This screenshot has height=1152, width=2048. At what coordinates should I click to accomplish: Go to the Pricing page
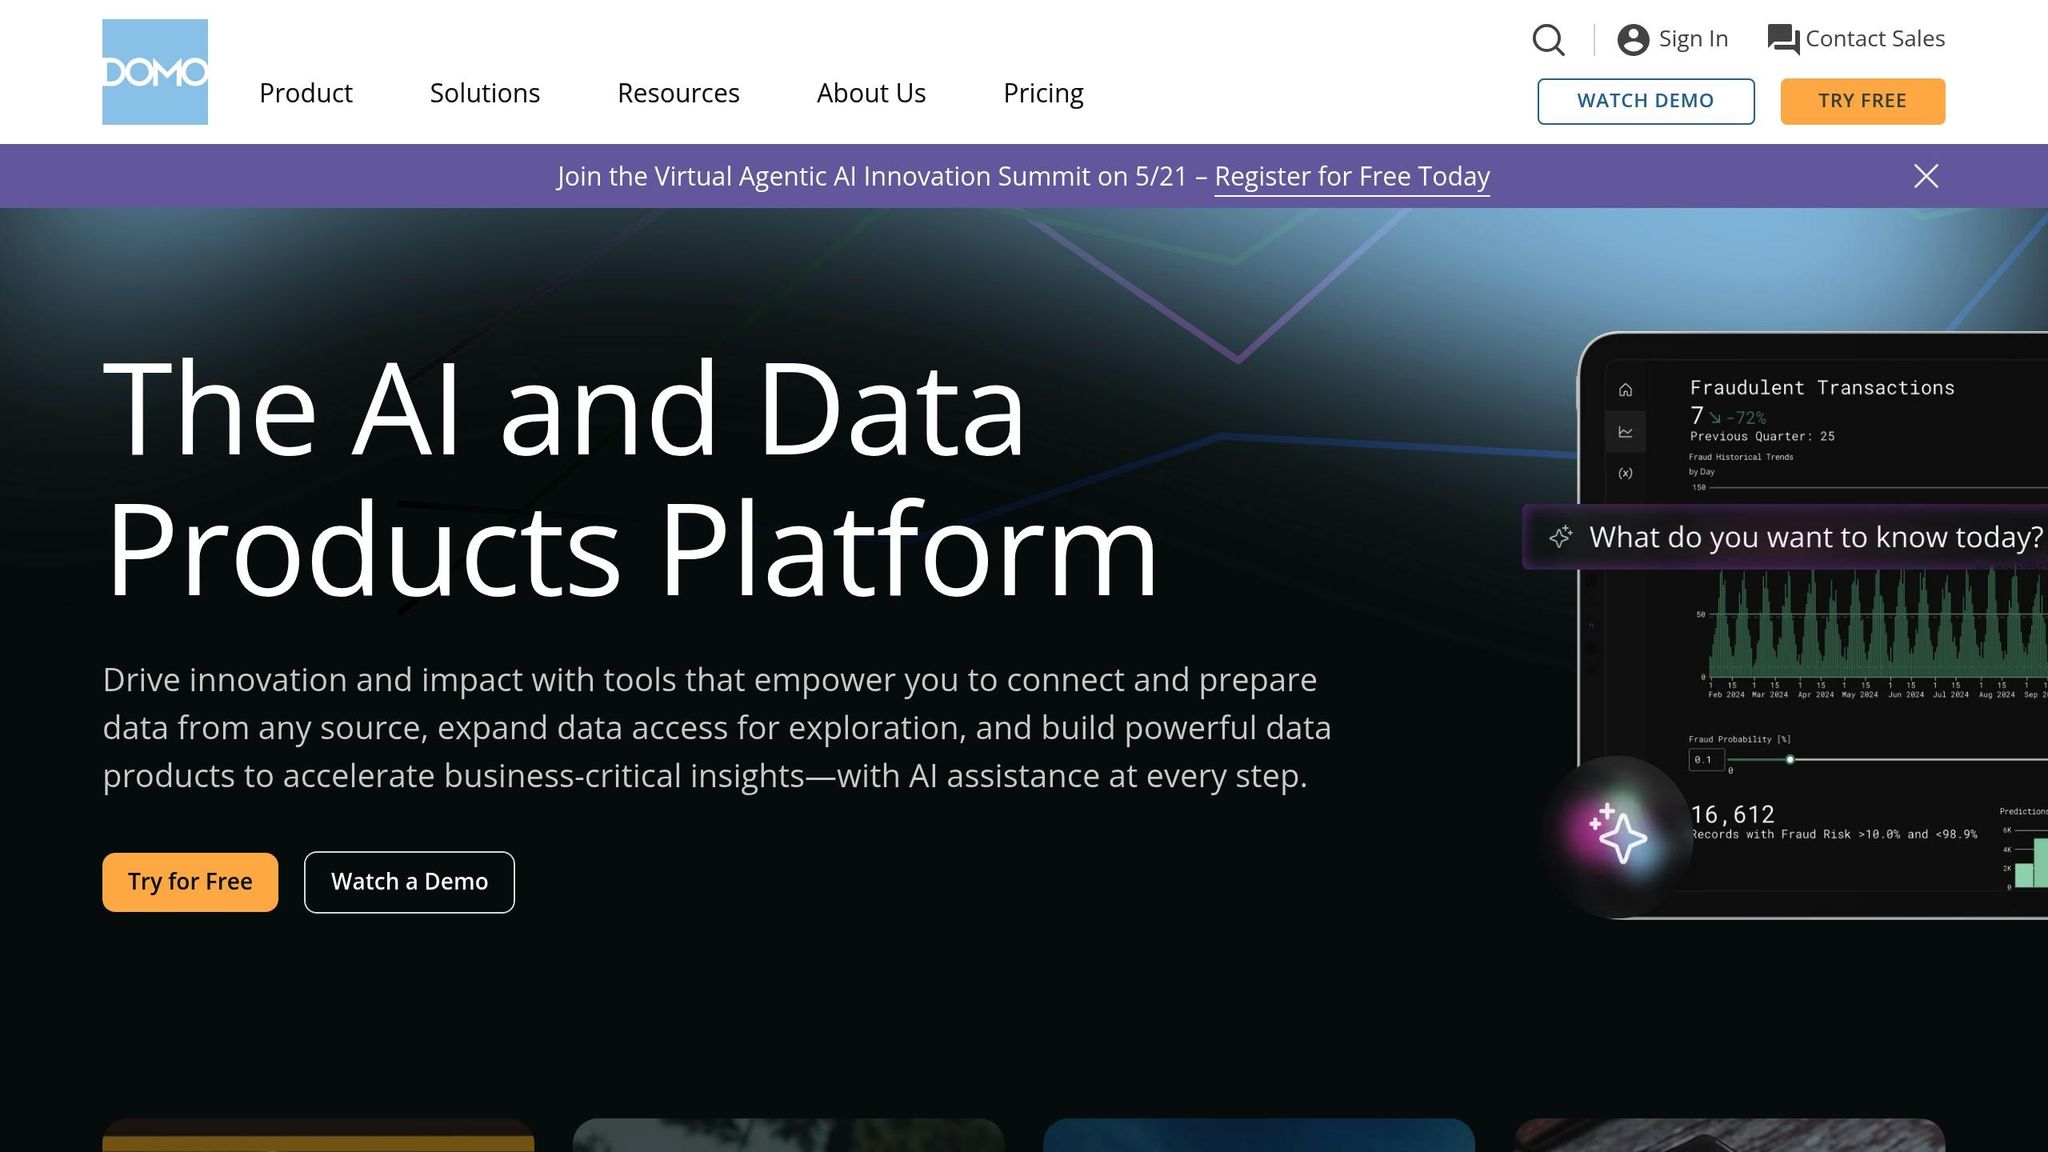[x=1043, y=93]
